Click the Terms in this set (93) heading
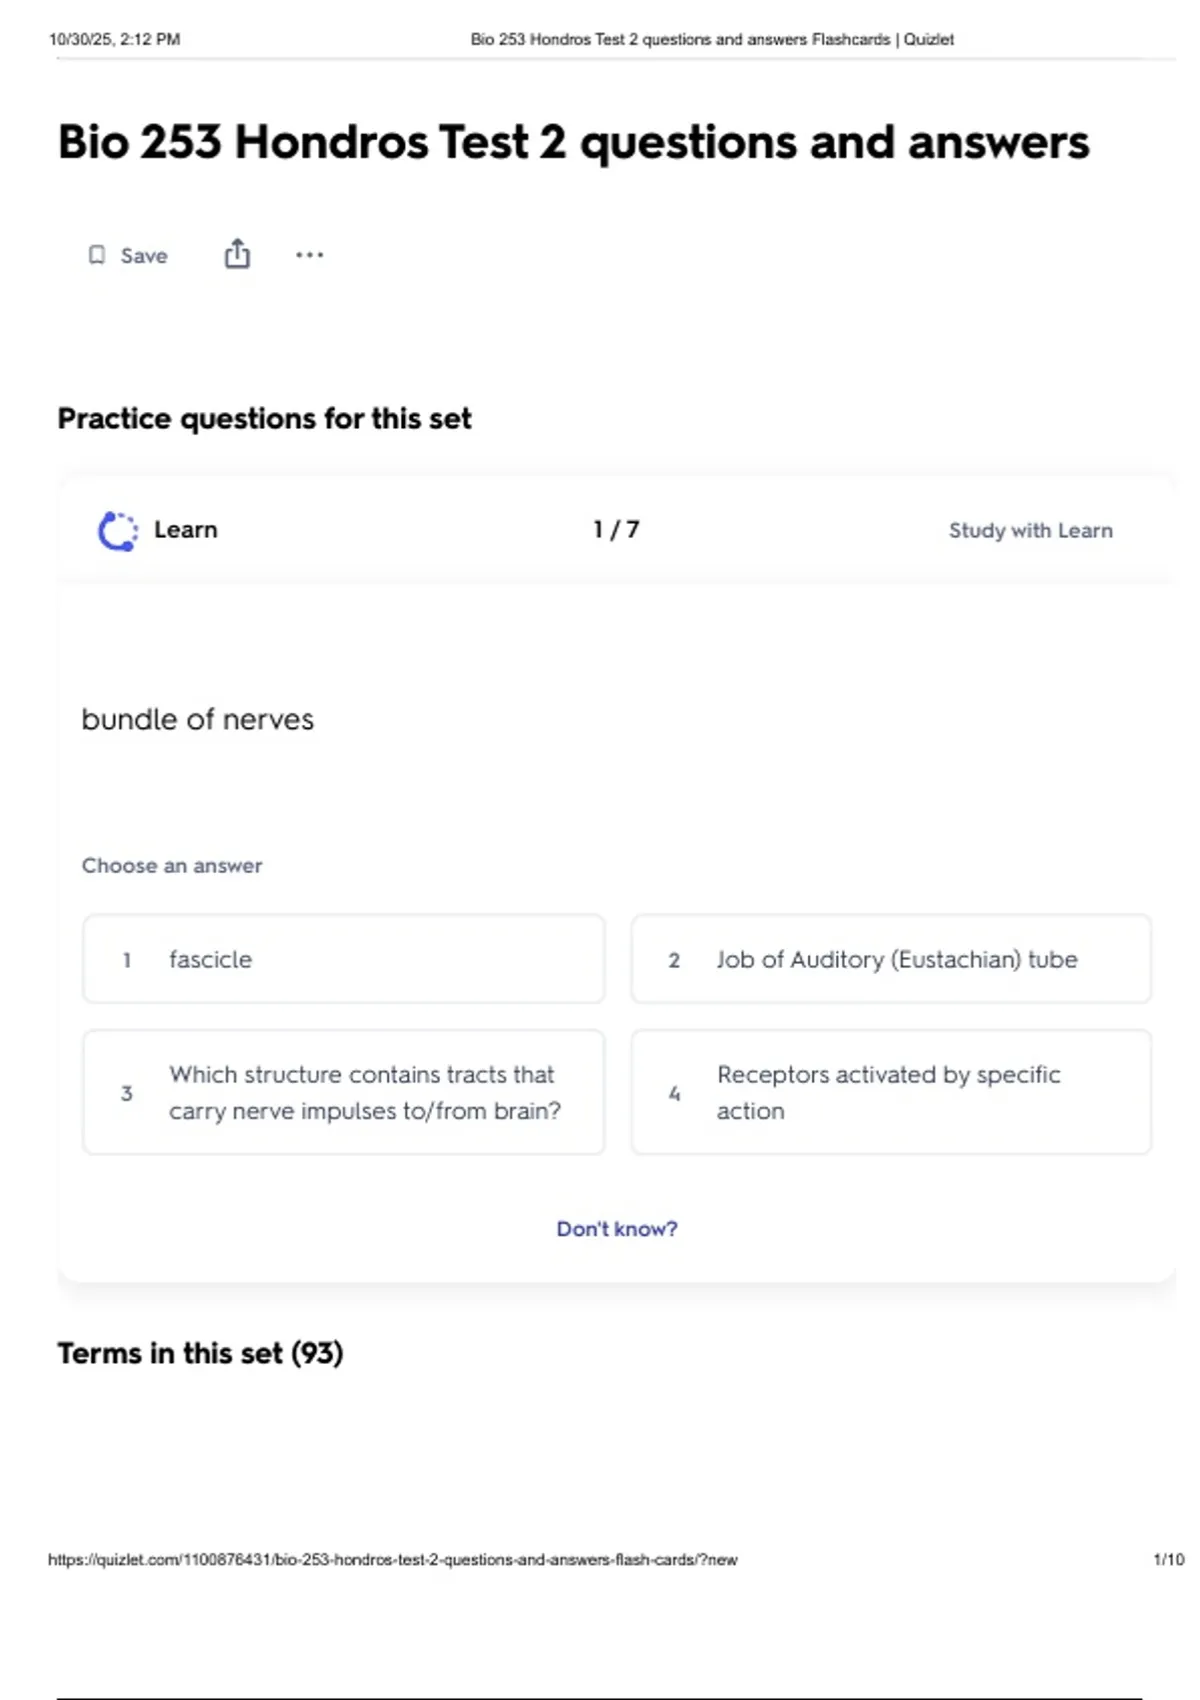 [x=200, y=1353]
